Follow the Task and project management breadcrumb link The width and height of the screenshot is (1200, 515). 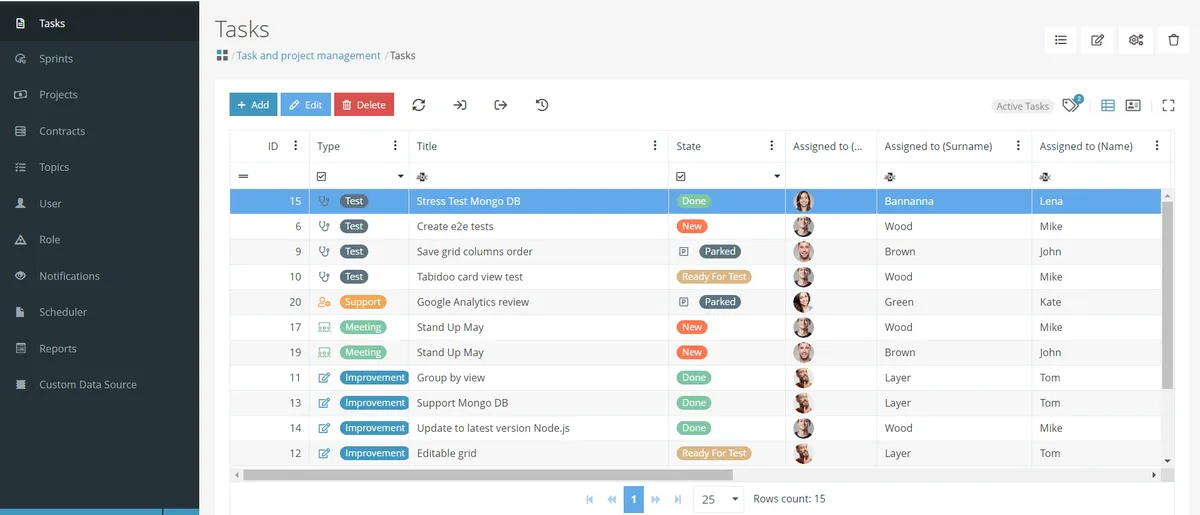308,56
